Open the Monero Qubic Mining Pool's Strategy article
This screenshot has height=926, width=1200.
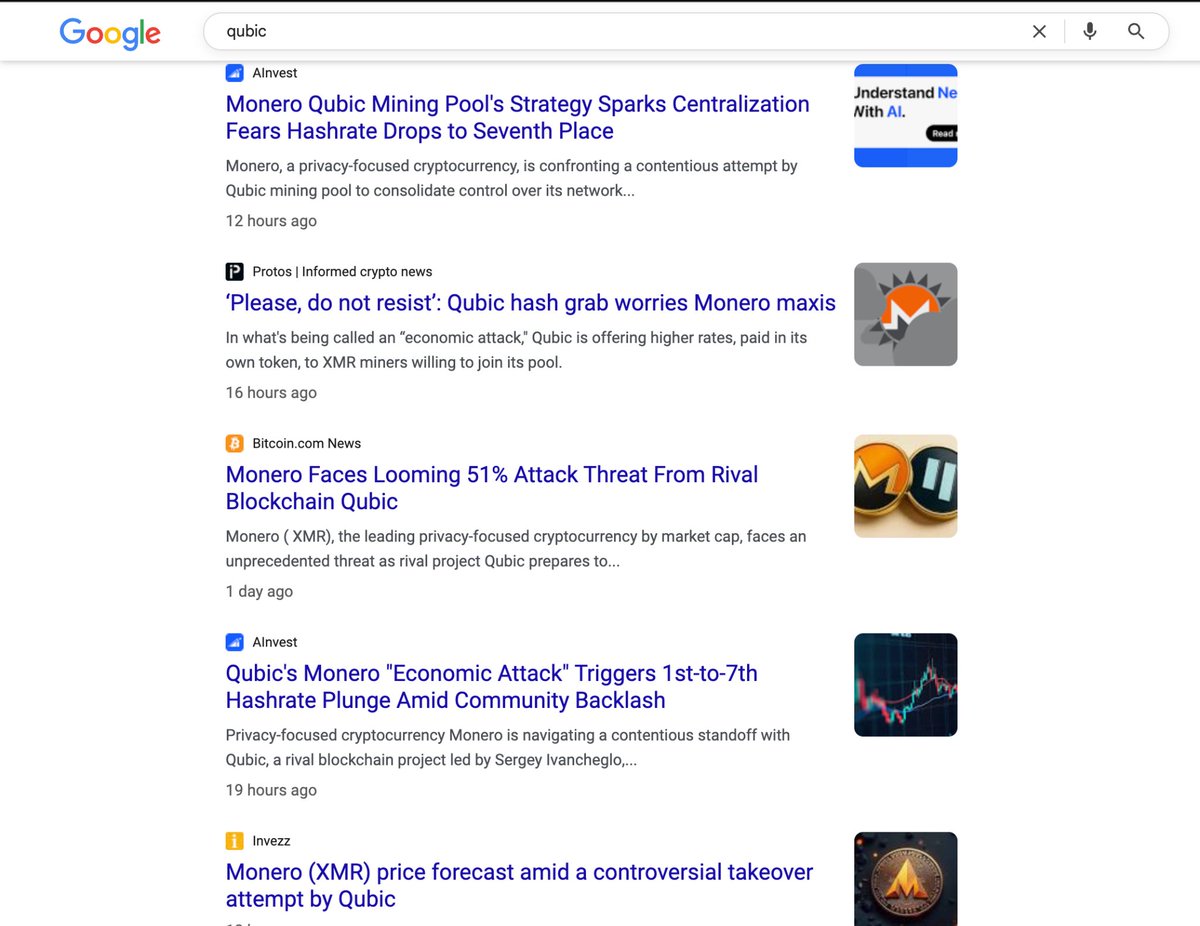click(518, 117)
